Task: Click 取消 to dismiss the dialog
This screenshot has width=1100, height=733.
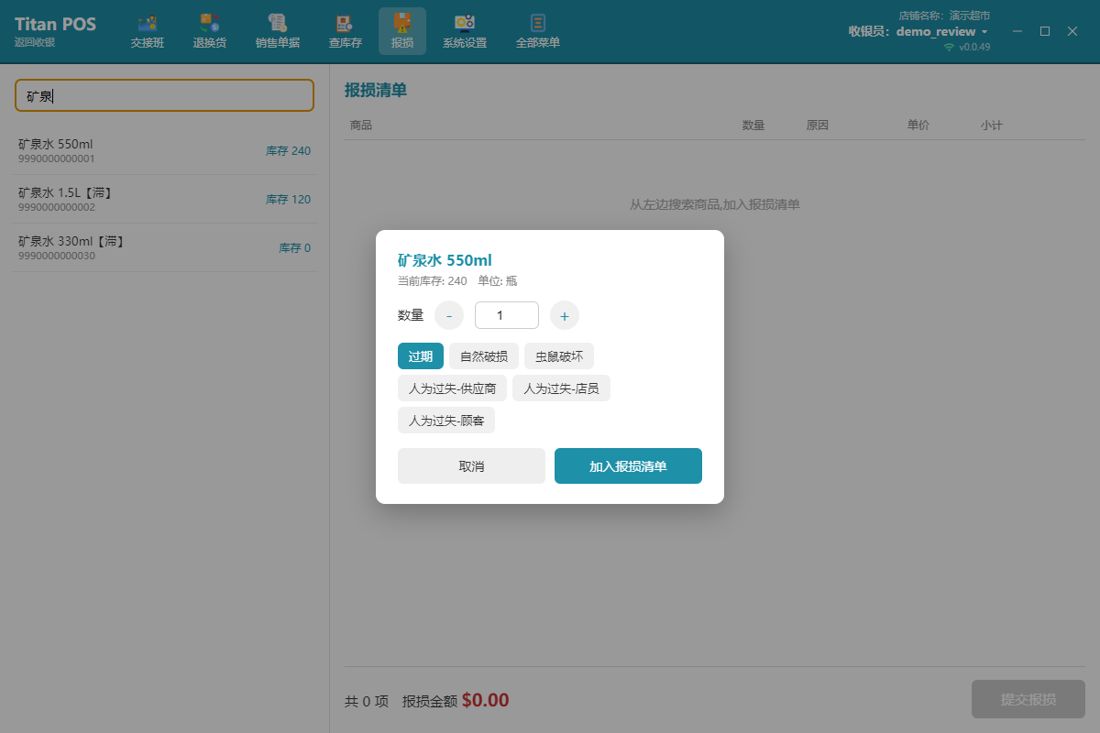Action: (x=471, y=466)
